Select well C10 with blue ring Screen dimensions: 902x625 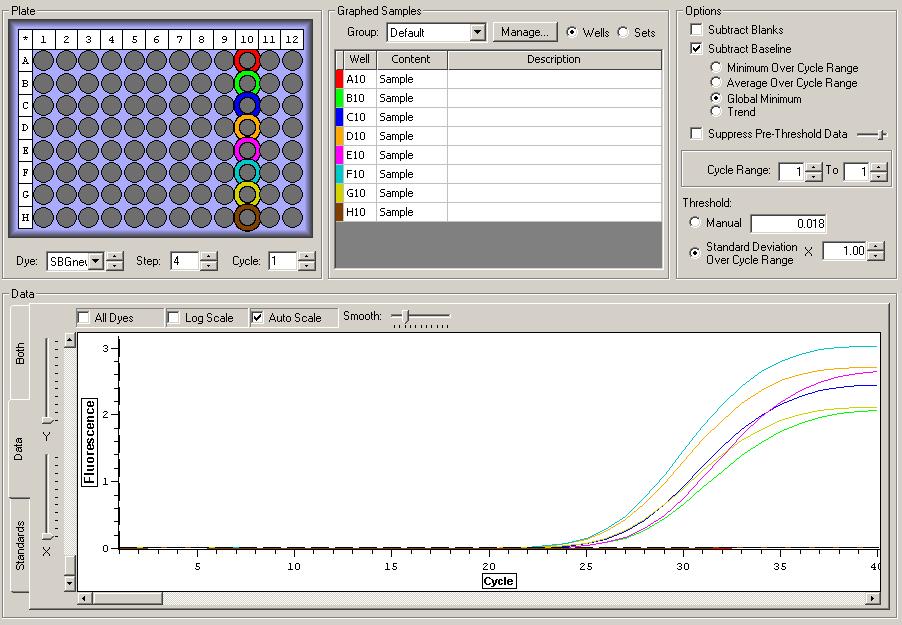(247, 105)
